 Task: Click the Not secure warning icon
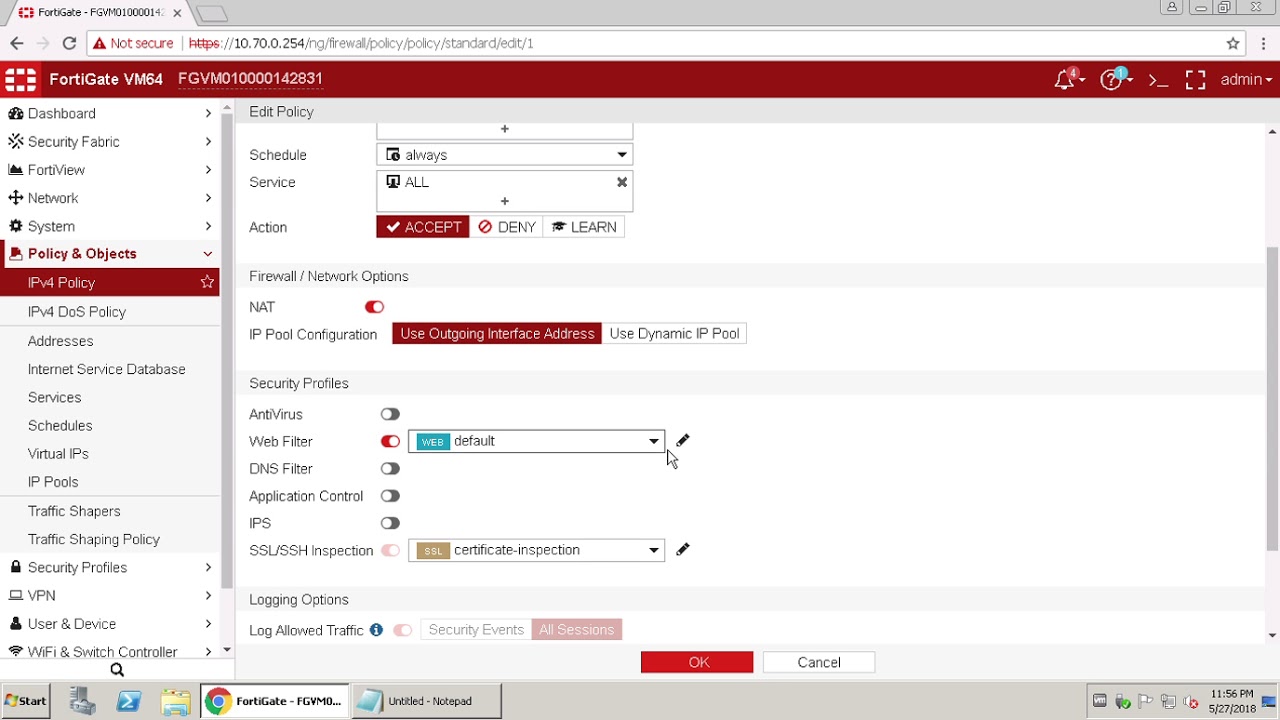98,43
